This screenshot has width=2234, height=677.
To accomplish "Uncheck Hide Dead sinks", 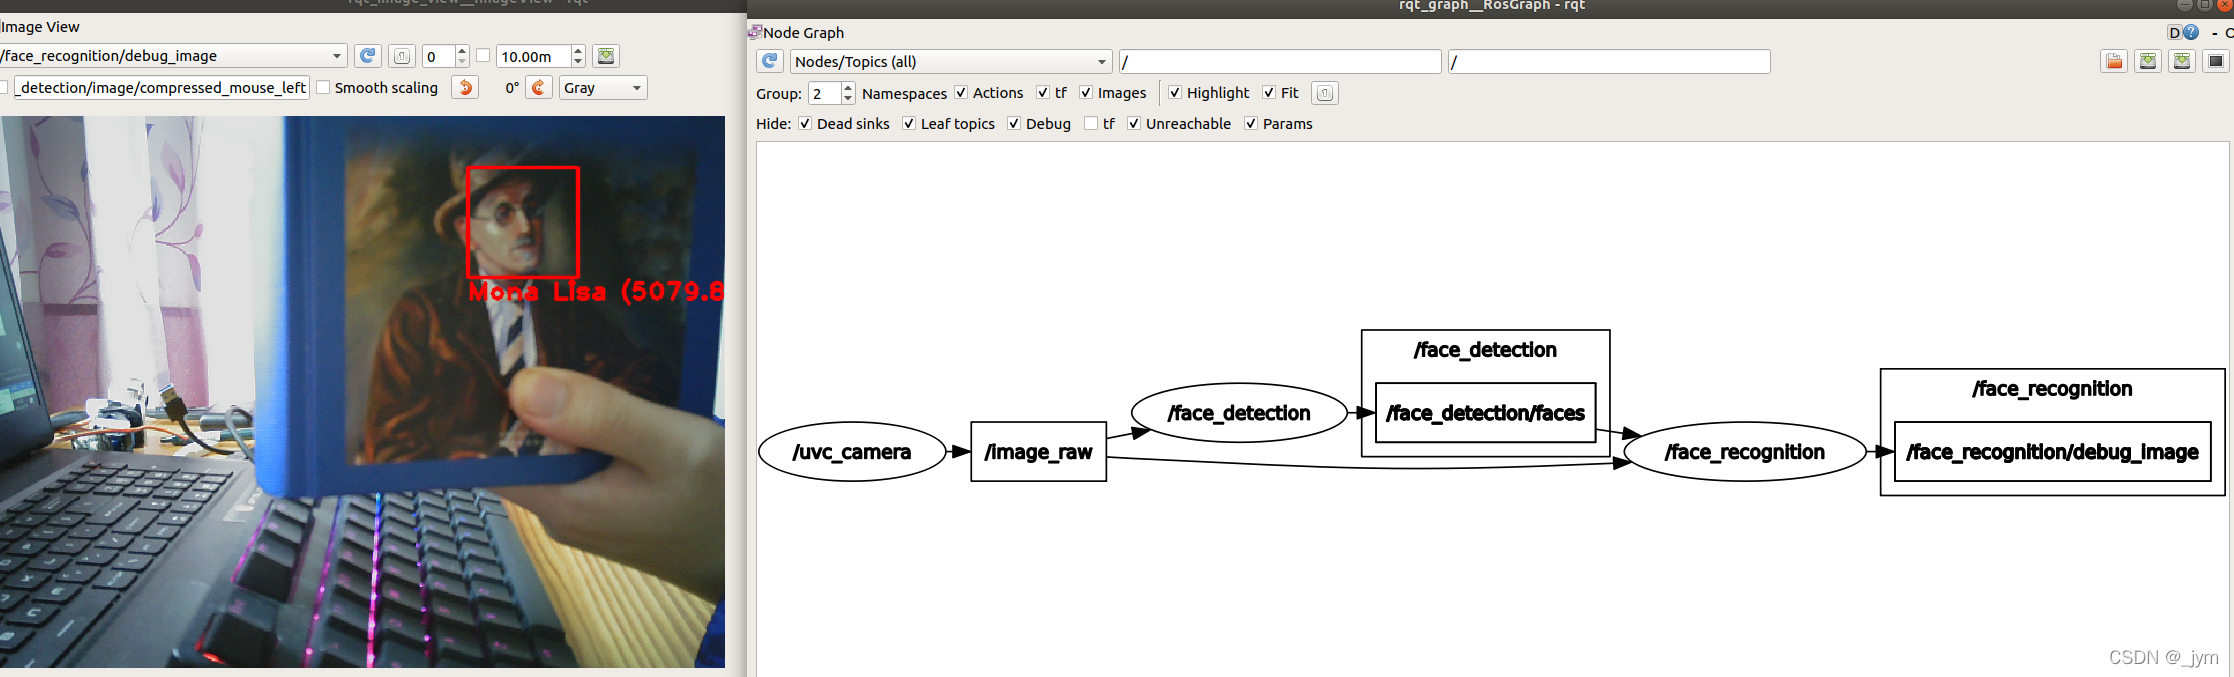I will (805, 124).
